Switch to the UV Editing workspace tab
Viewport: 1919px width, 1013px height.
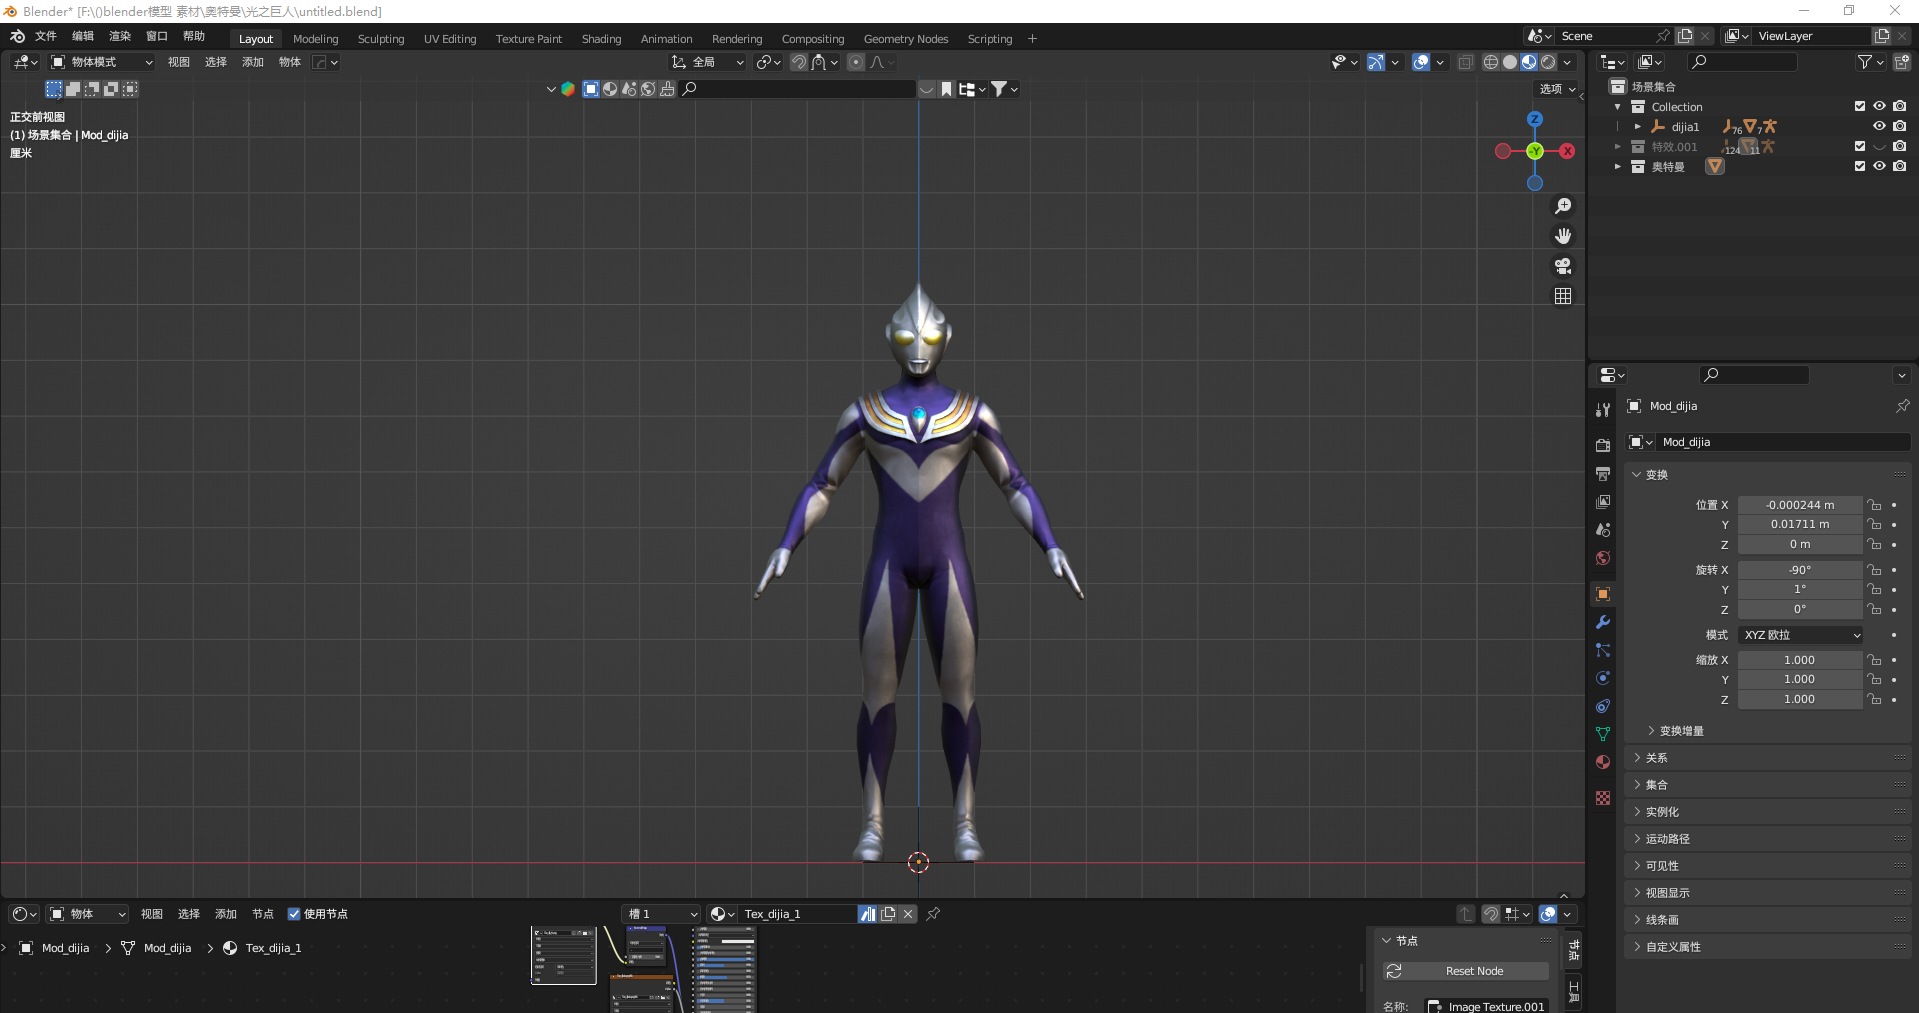450,39
